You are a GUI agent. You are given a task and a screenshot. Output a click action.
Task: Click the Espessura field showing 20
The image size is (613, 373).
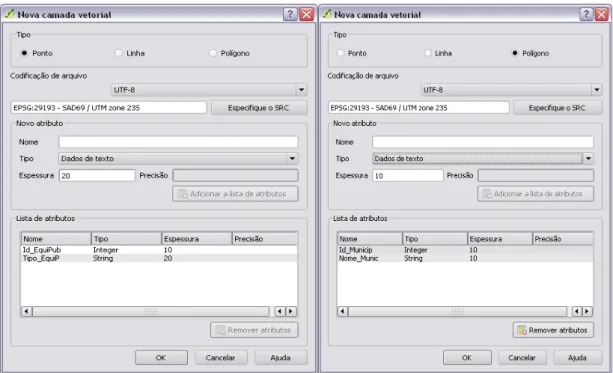[x=97, y=176]
